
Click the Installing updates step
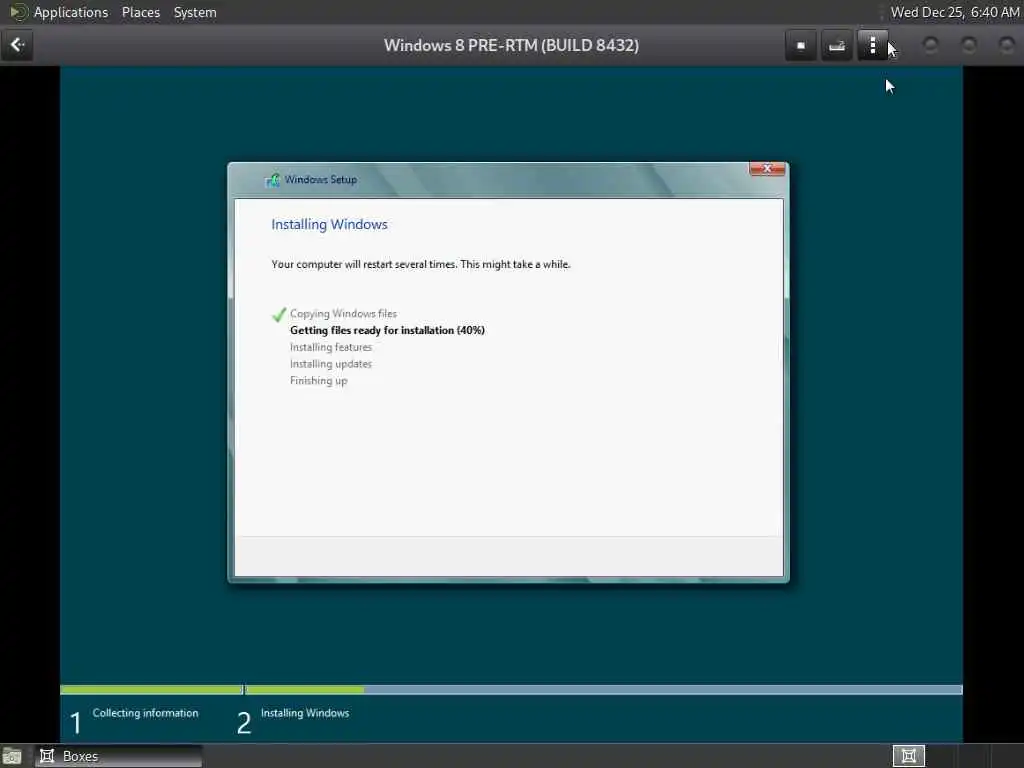[x=330, y=364]
